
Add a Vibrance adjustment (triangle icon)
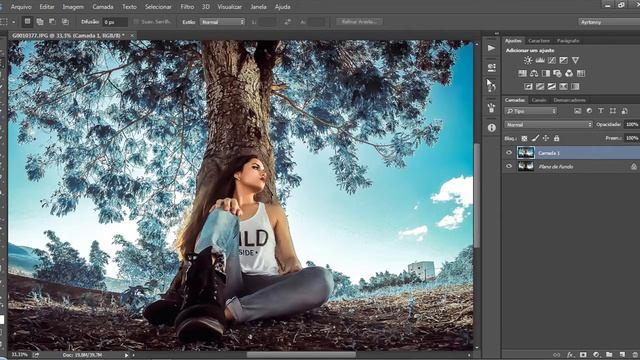pos(575,60)
